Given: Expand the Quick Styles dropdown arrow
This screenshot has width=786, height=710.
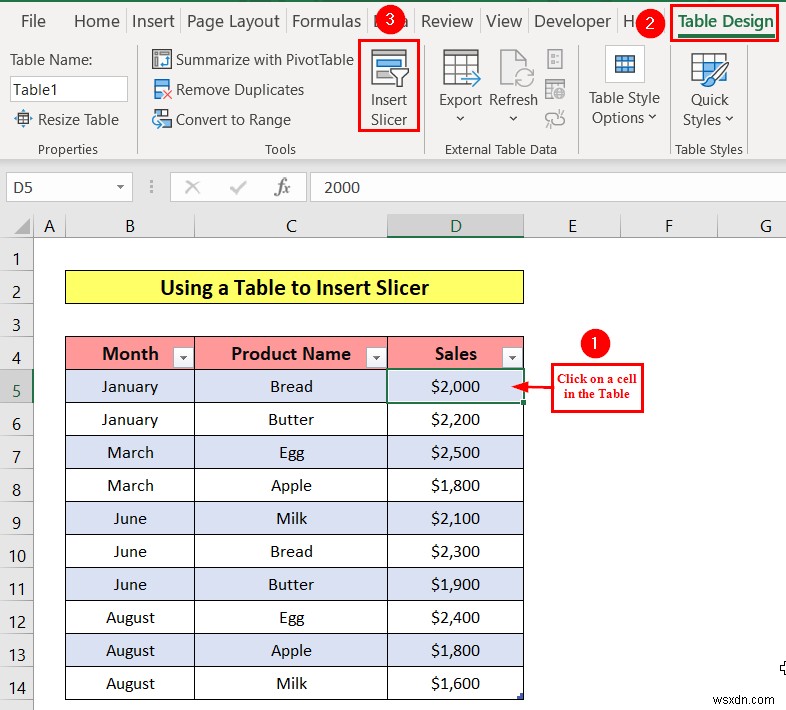Looking at the screenshot, I should [729, 119].
